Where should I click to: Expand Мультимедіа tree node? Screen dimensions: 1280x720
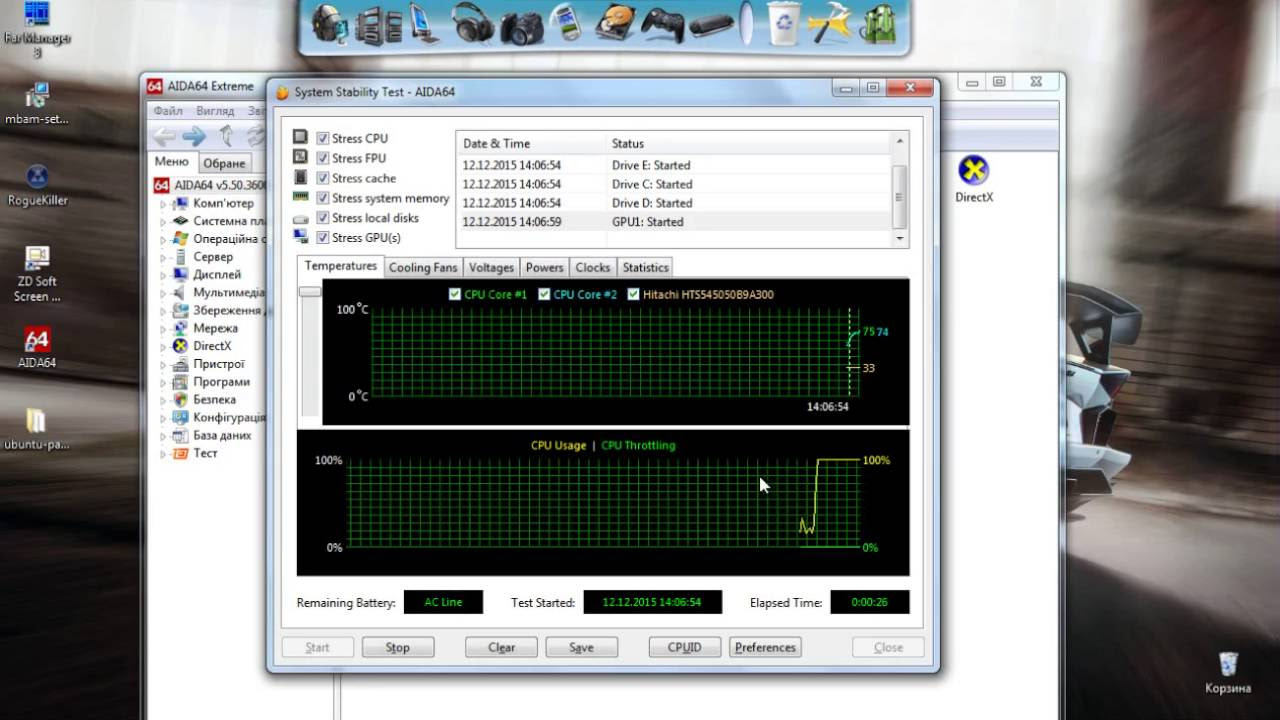point(164,293)
